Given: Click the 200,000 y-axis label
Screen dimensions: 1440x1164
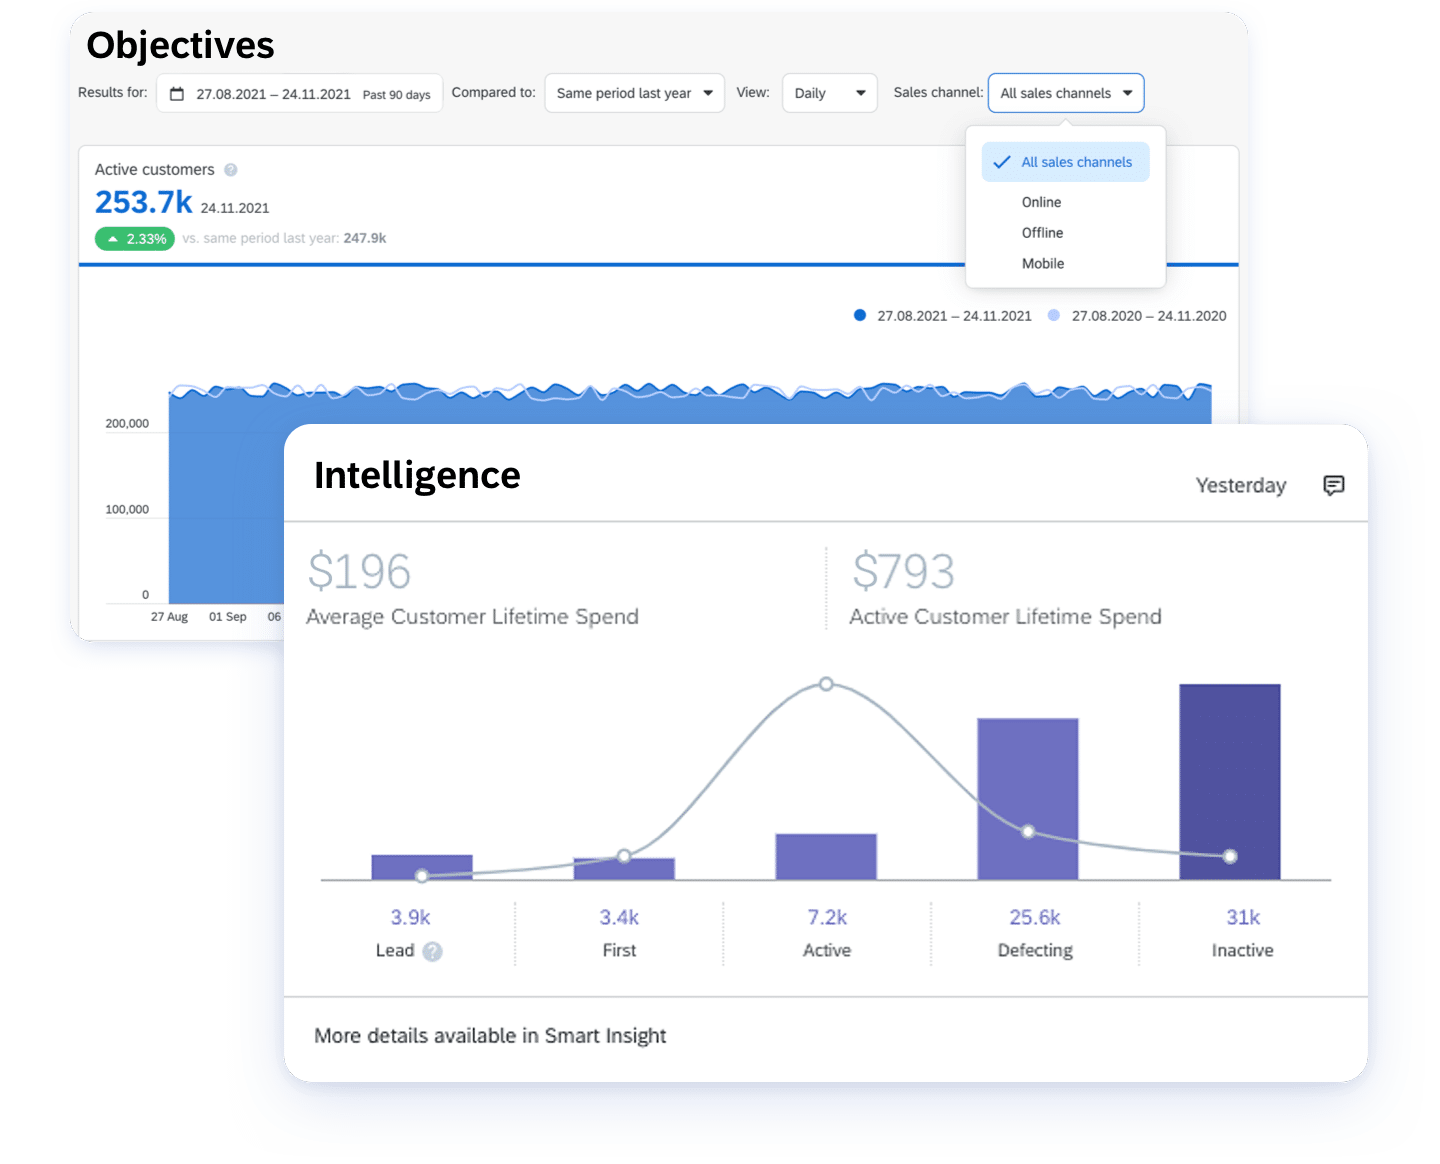Looking at the screenshot, I should [127, 424].
